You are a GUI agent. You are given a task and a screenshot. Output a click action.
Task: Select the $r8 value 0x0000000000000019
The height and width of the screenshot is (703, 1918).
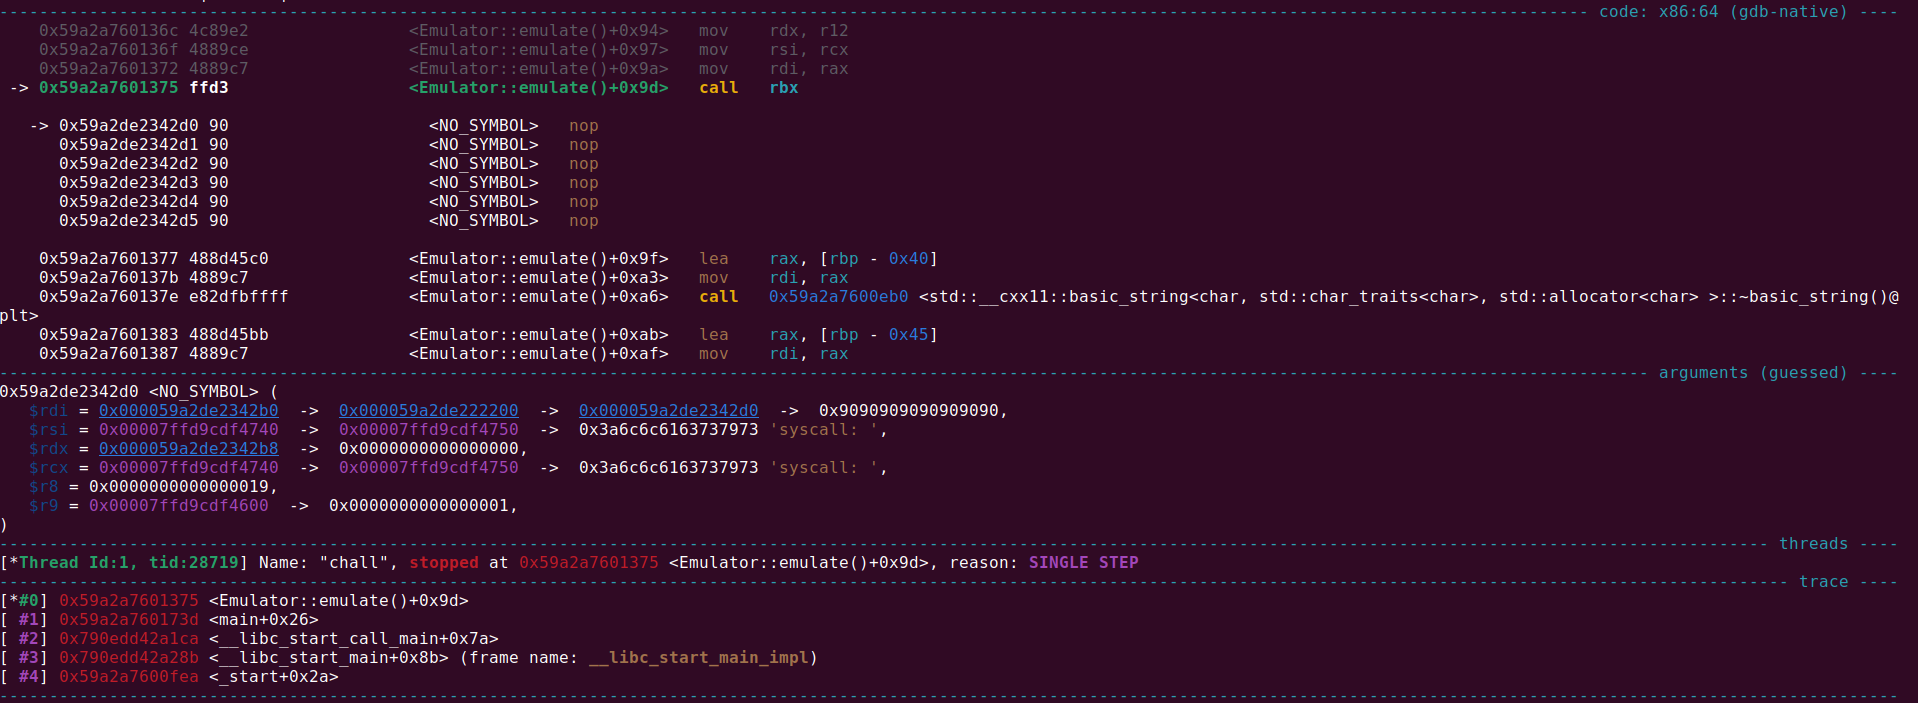click(179, 487)
